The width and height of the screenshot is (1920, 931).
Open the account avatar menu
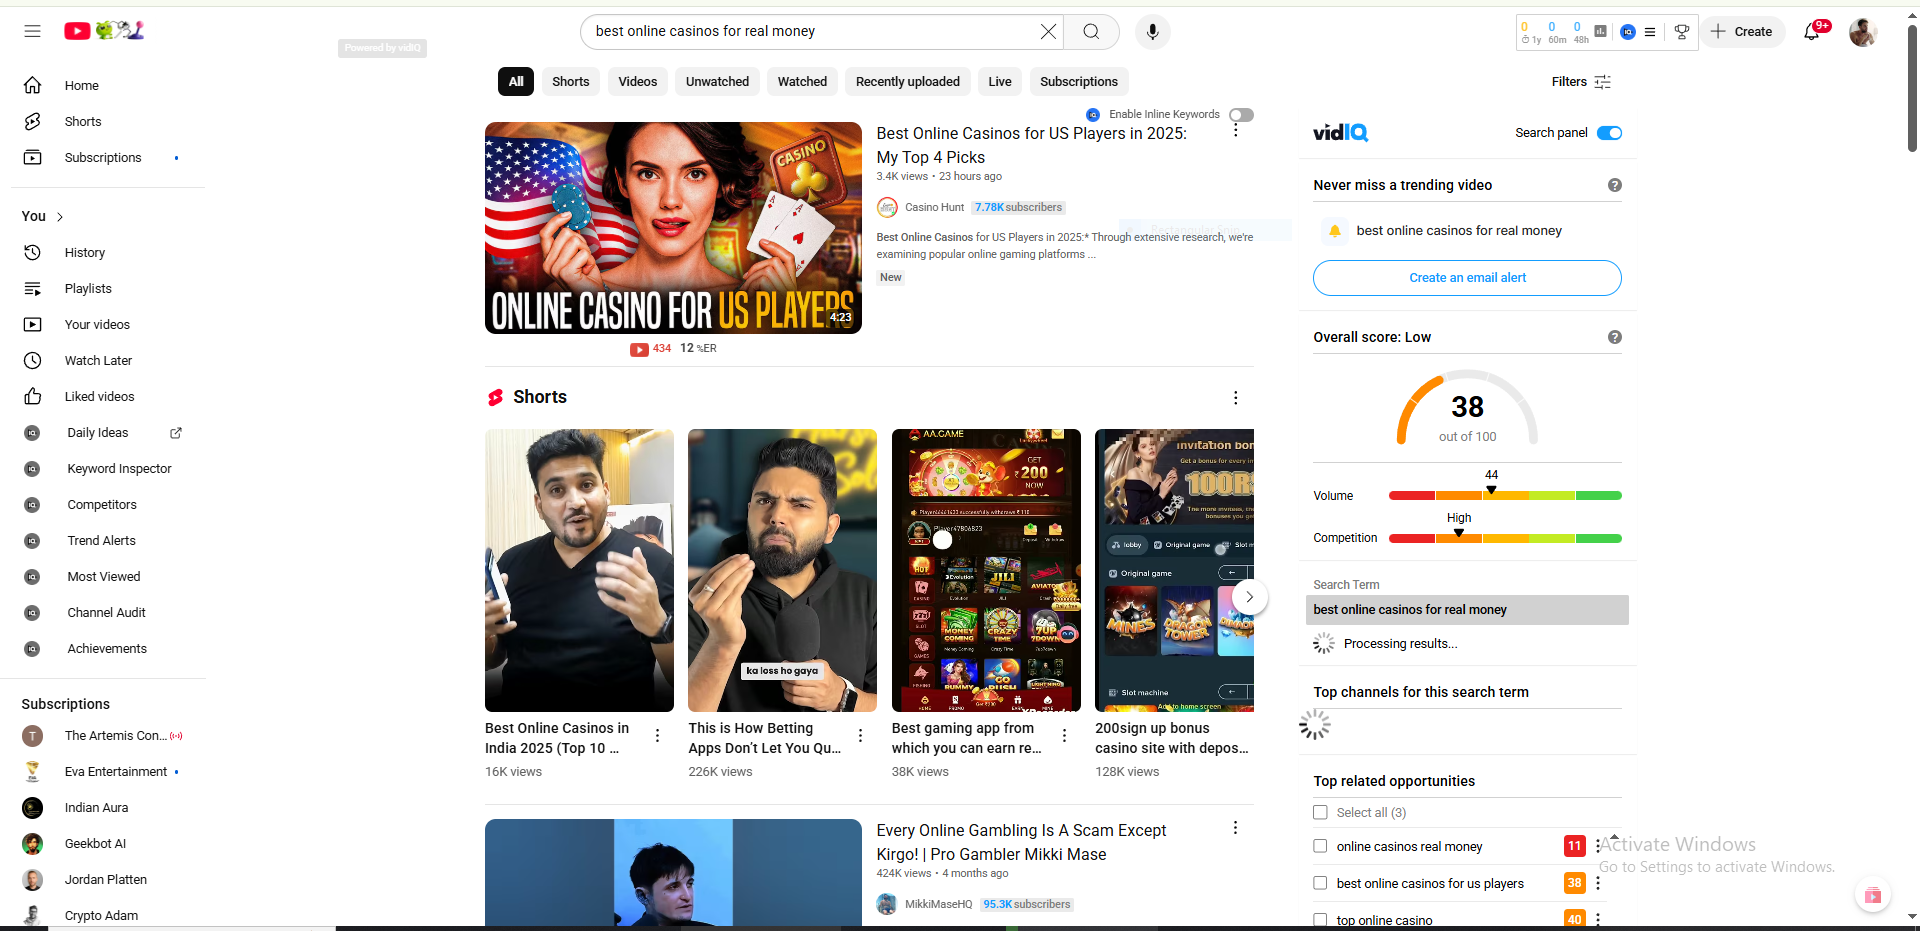pyautogui.click(x=1862, y=32)
